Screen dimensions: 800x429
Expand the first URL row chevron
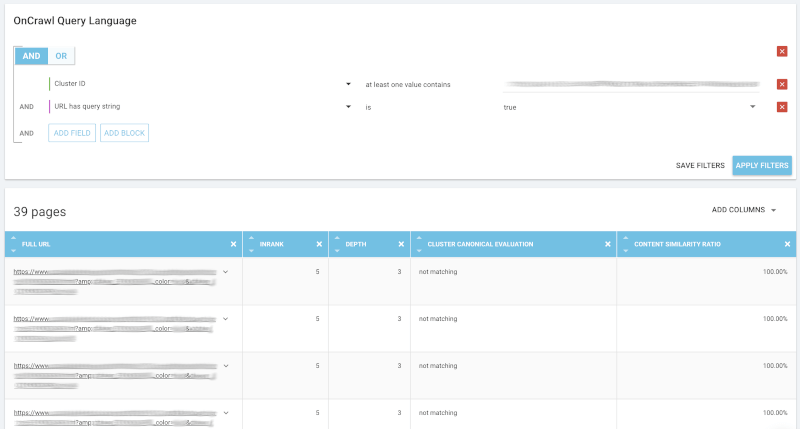click(225, 271)
